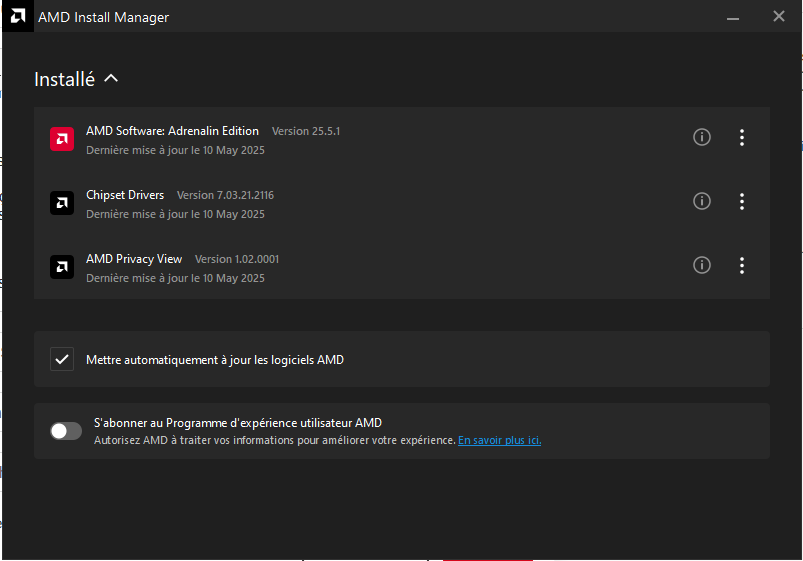Click the Adrenalin 'Dernière mise à jour' date
This screenshot has height=561, width=803.
(x=175, y=150)
